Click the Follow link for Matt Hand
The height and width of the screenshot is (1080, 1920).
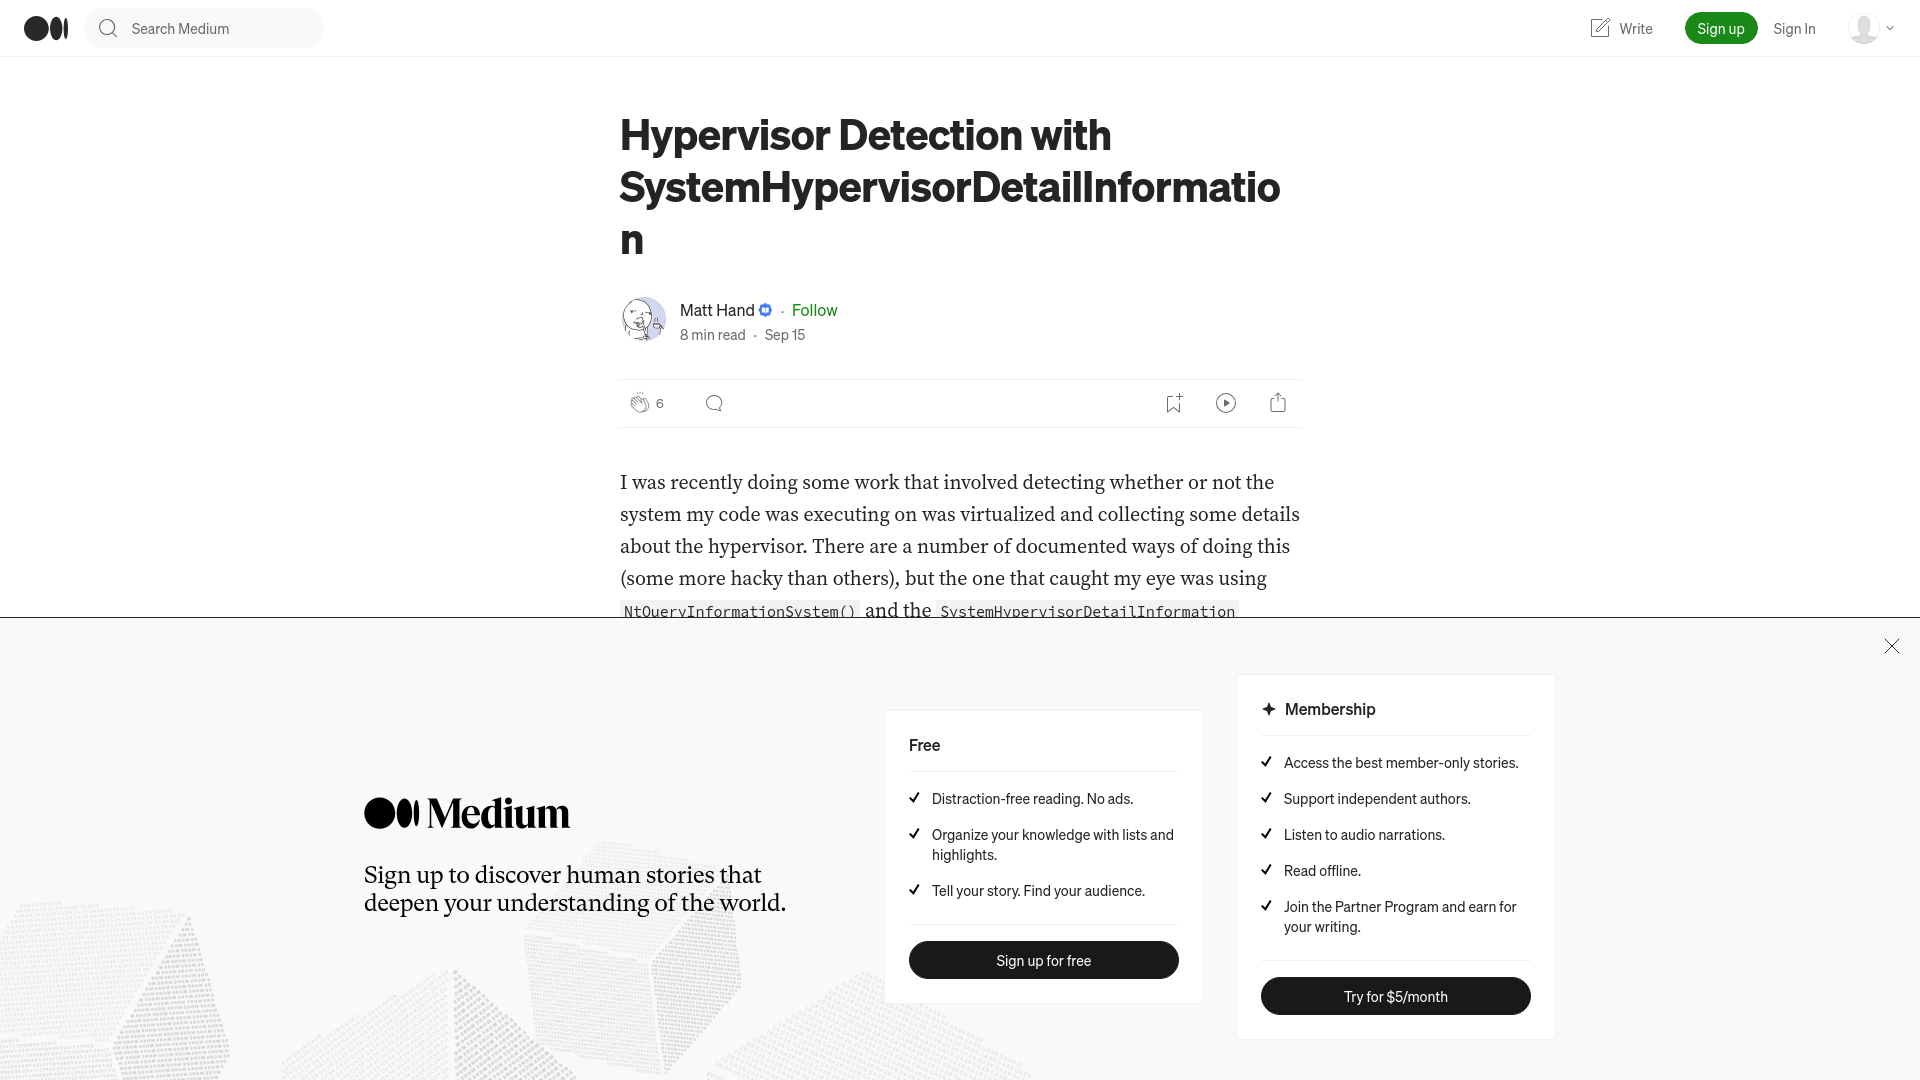pyautogui.click(x=815, y=310)
